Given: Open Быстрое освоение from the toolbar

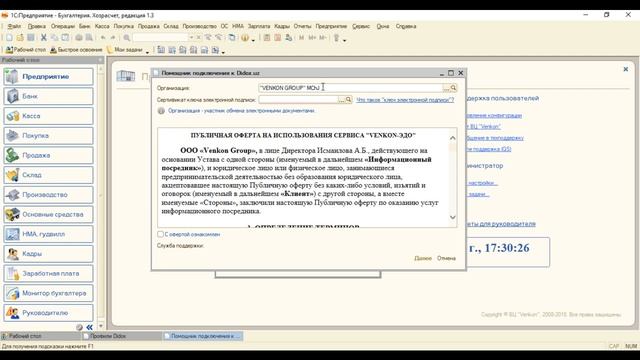Looking at the screenshot, I should (76, 50).
